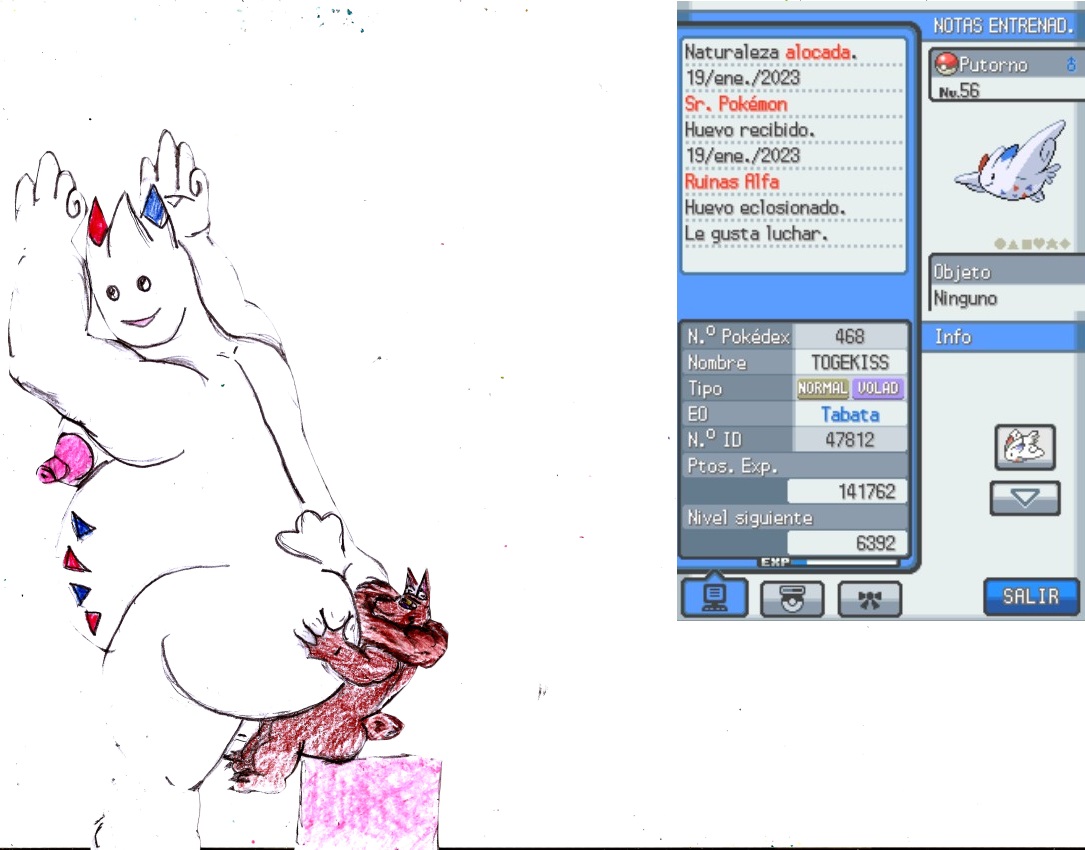Screen dimensions: 1085x850
Task: Click the small Togekiss party icon button
Action: click(1025, 447)
